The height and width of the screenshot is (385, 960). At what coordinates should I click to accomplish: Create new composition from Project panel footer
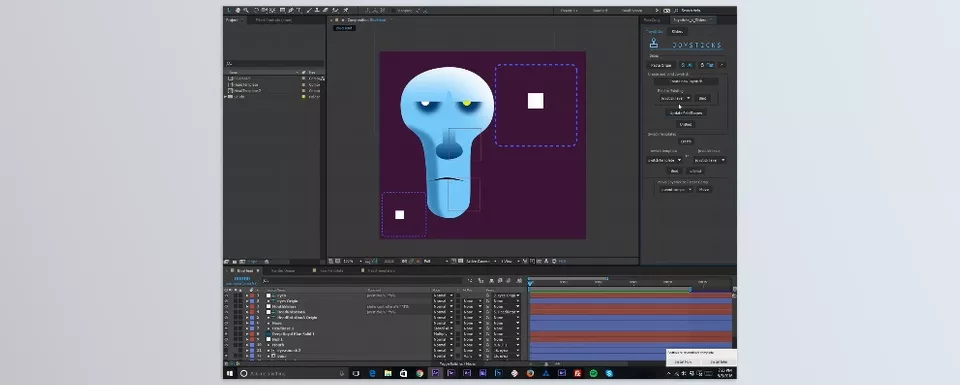coord(242,261)
